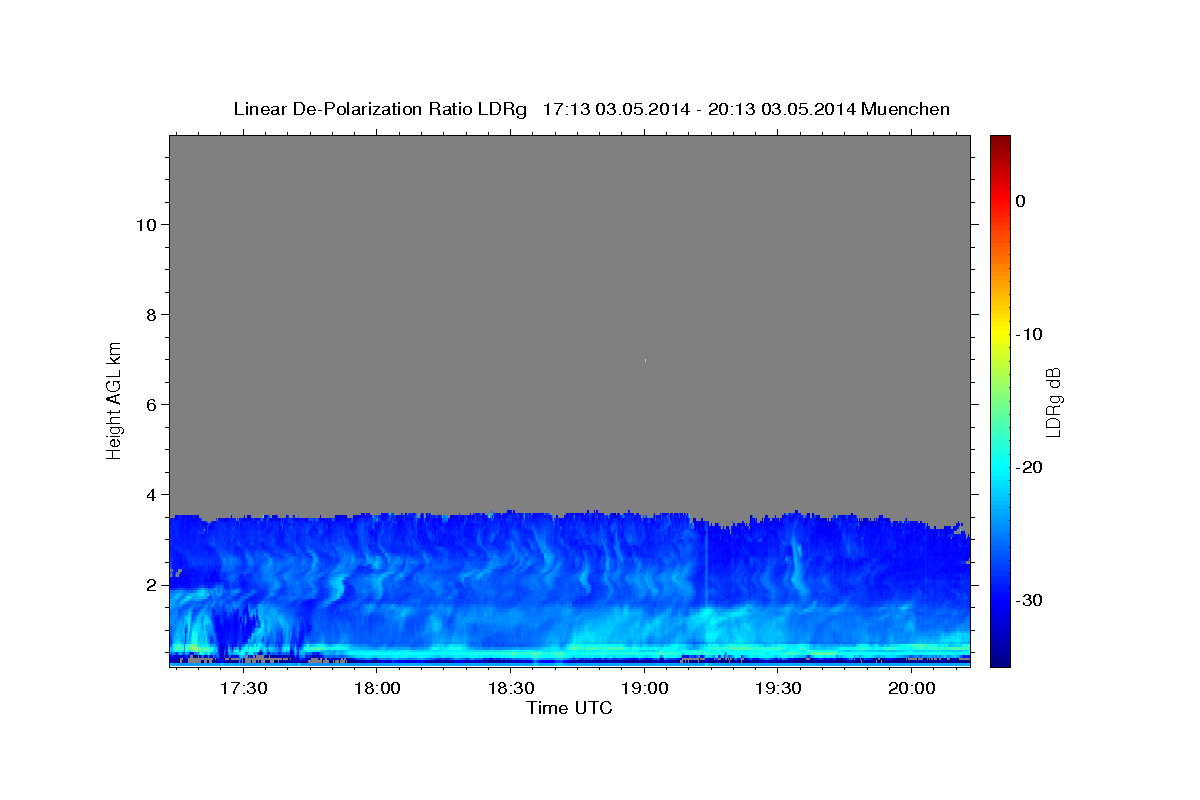The height and width of the screenshot is (800, 1200).
Task: Click the colorbar value -30
Action: pos(1029,600)
